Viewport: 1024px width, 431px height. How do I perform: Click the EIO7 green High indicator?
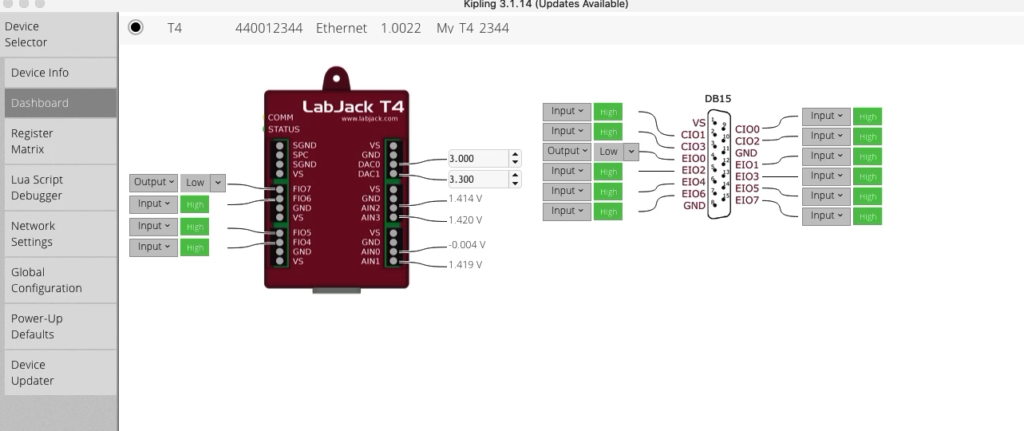(x=867, y=217)
